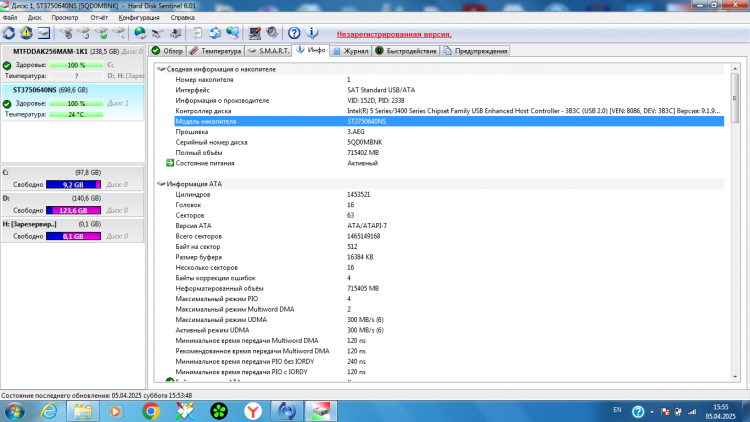Click the disk icon with magnifying glass
The width and height of the screenshot is (750, 422).
pos(119,33)
